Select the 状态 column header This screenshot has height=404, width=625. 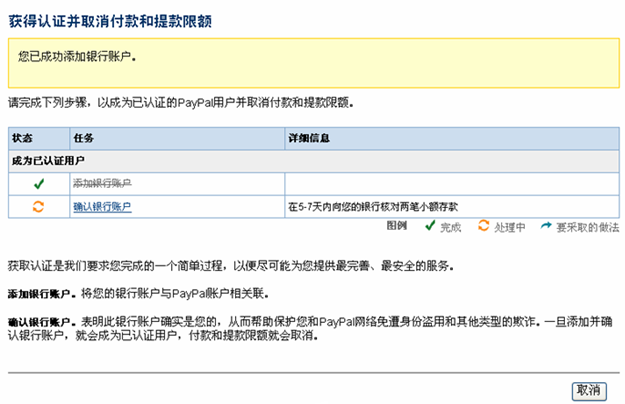[24, 137]
